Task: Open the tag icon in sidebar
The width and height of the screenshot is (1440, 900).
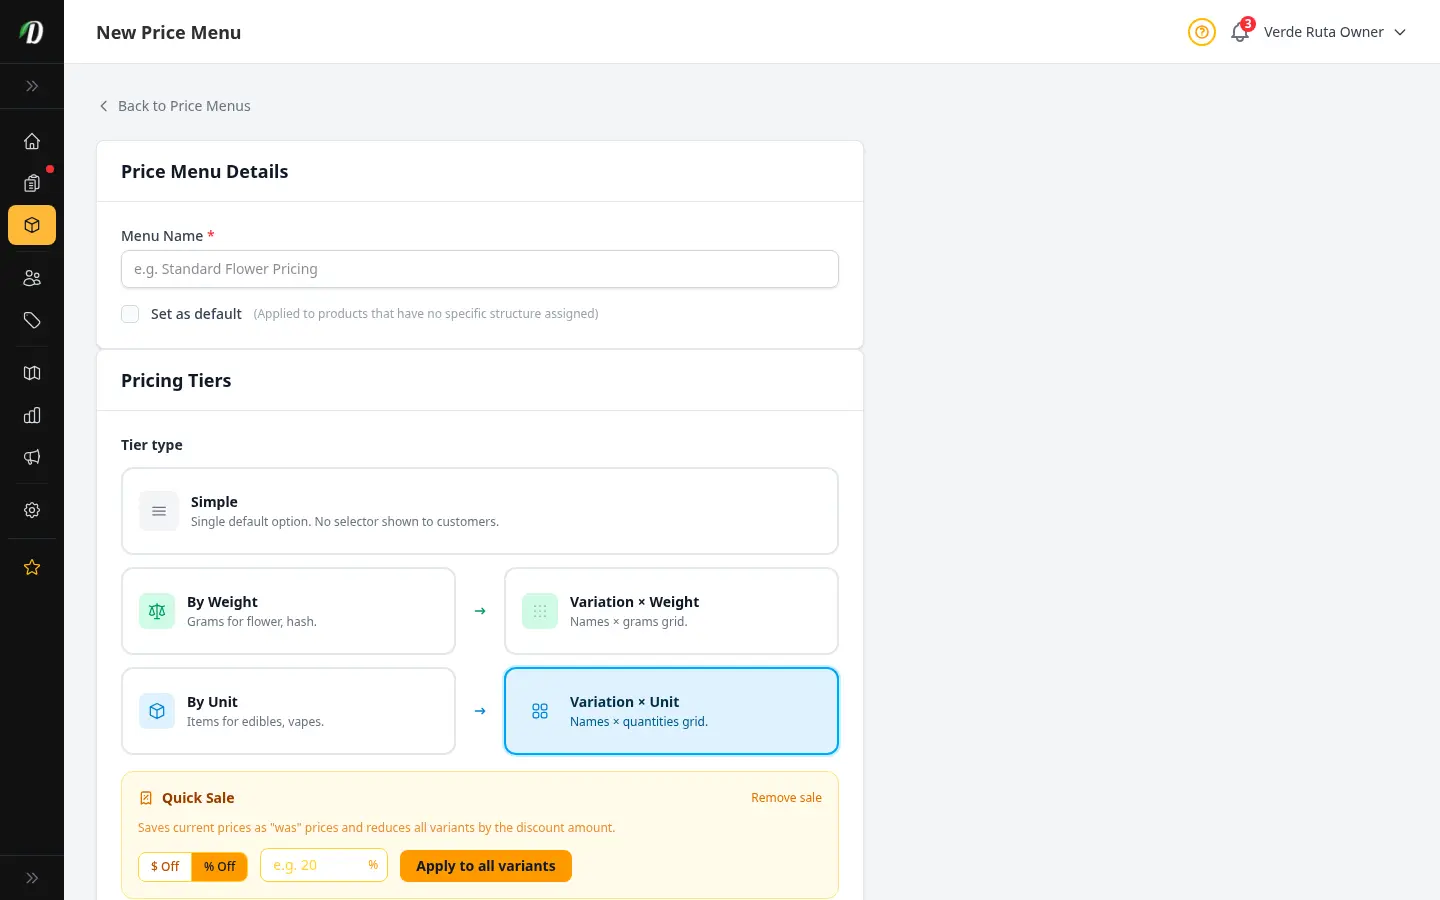Action: (x=32, y=320)
